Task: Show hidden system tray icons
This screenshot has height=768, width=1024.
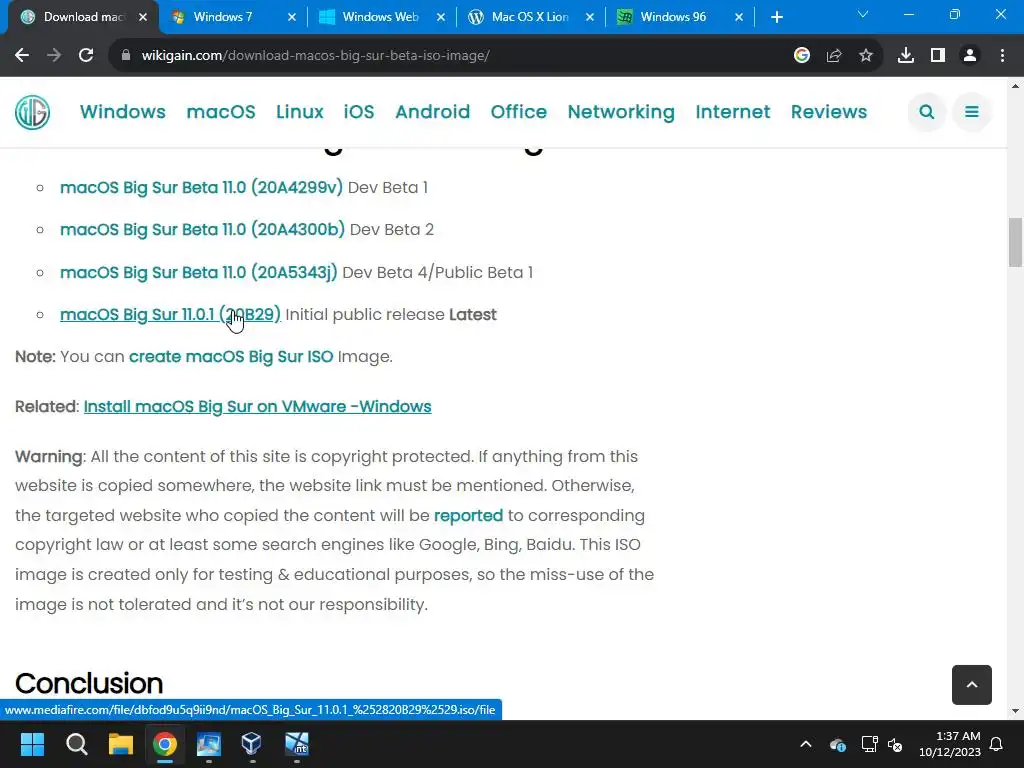Action: [x=806, y=744]
